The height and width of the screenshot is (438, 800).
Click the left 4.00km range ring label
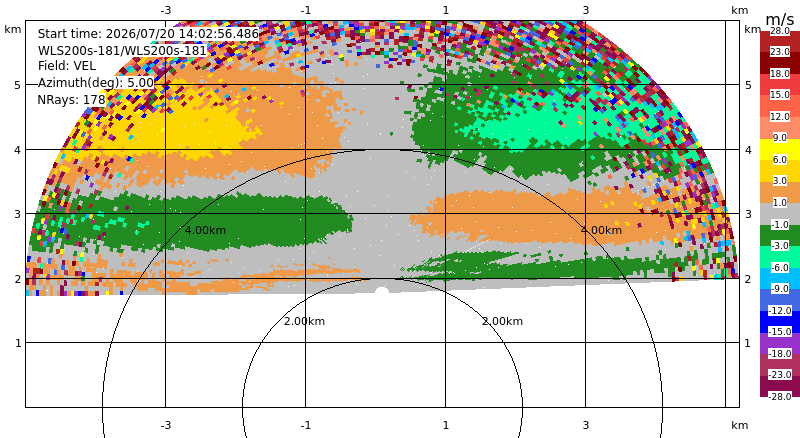pyautogui.click(x=205, y=230)
